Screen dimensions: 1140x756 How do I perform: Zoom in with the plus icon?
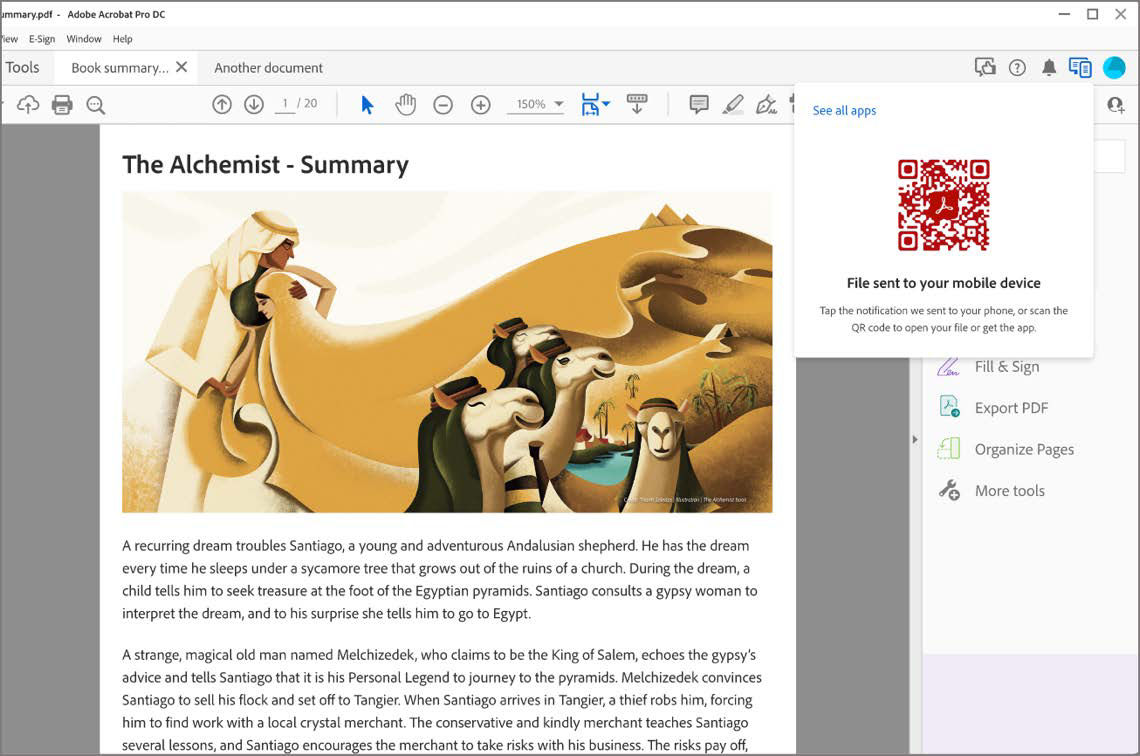481,105
